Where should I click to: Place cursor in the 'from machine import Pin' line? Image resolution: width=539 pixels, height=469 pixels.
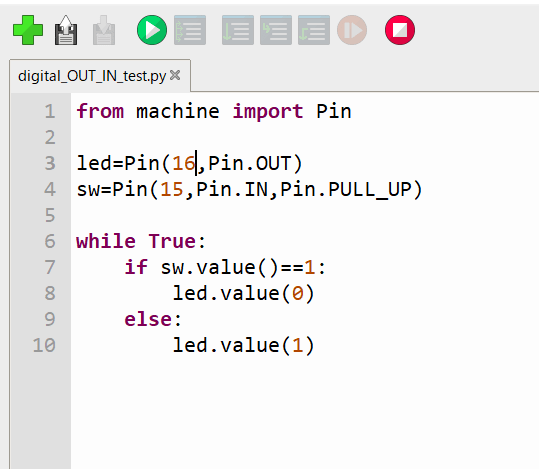tap(213, 111)
